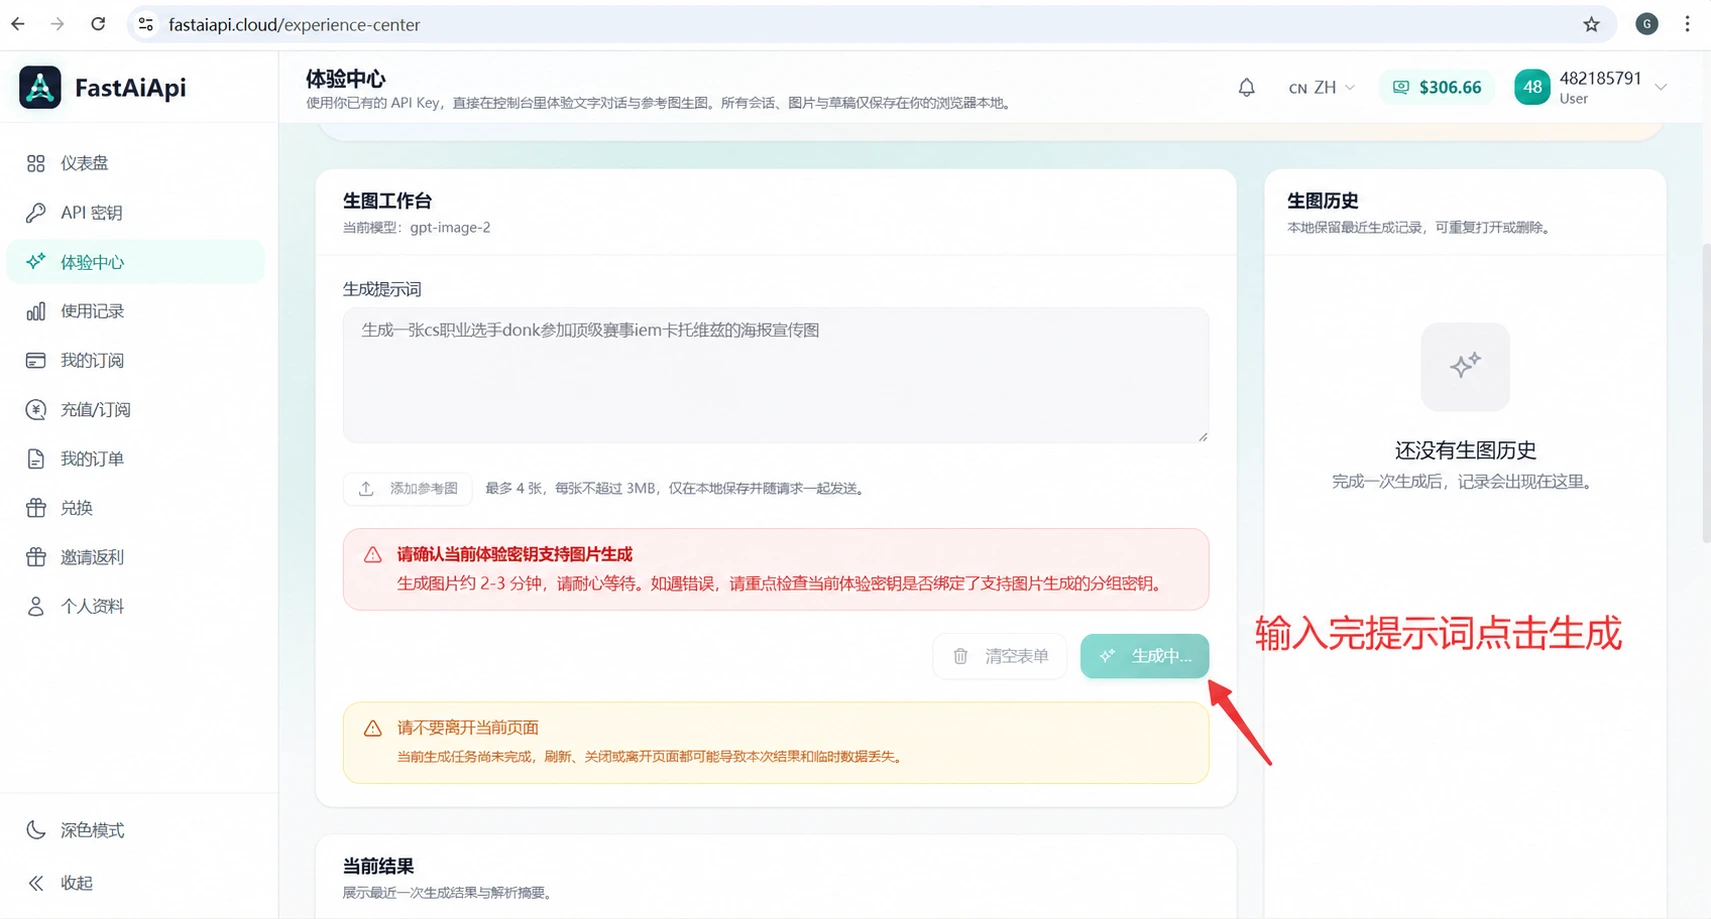Click the prompt text area resize handle
Viewport: 1711px width, 919px height.
pos(1202,436)
